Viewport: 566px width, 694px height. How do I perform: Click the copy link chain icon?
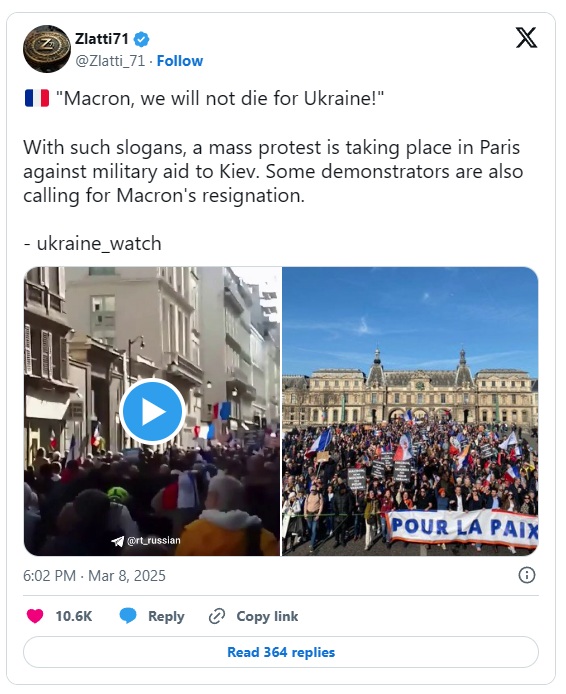217,616
